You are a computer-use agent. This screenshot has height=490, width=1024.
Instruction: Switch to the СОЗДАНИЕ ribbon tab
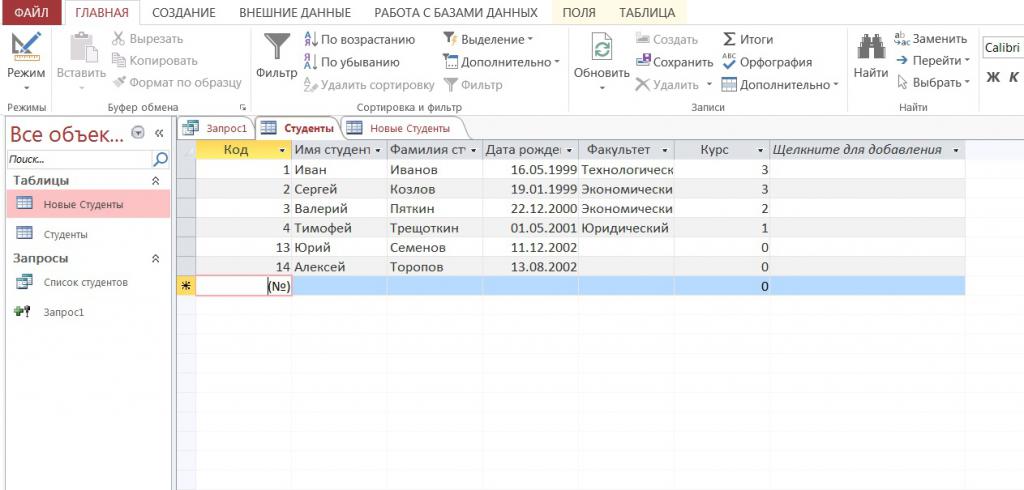click(184, 12)
